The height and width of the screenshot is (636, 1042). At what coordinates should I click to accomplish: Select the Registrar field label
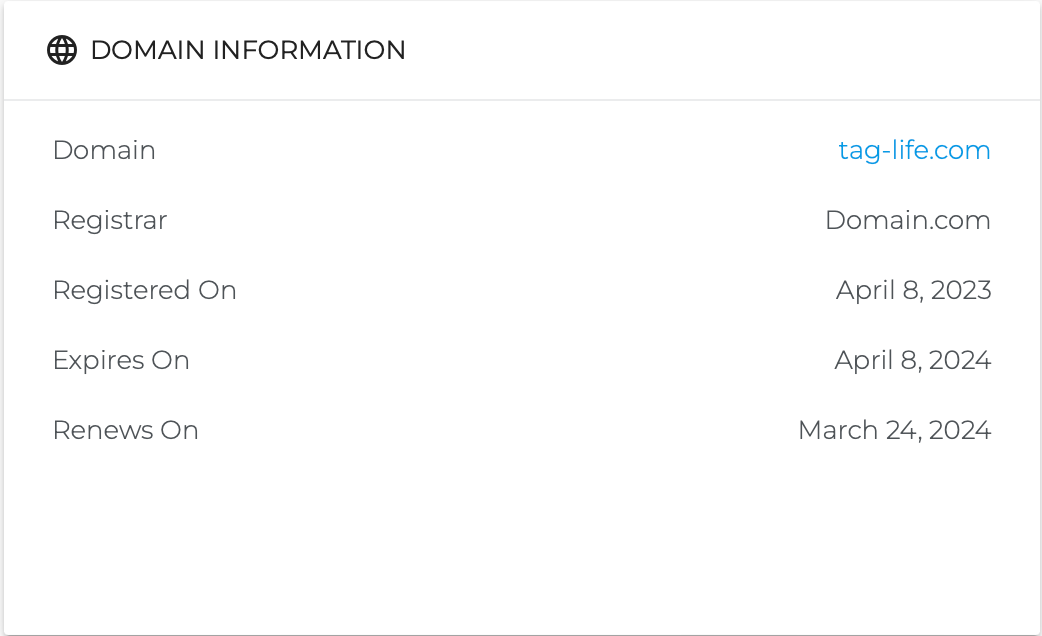click(x=110, y=220)
